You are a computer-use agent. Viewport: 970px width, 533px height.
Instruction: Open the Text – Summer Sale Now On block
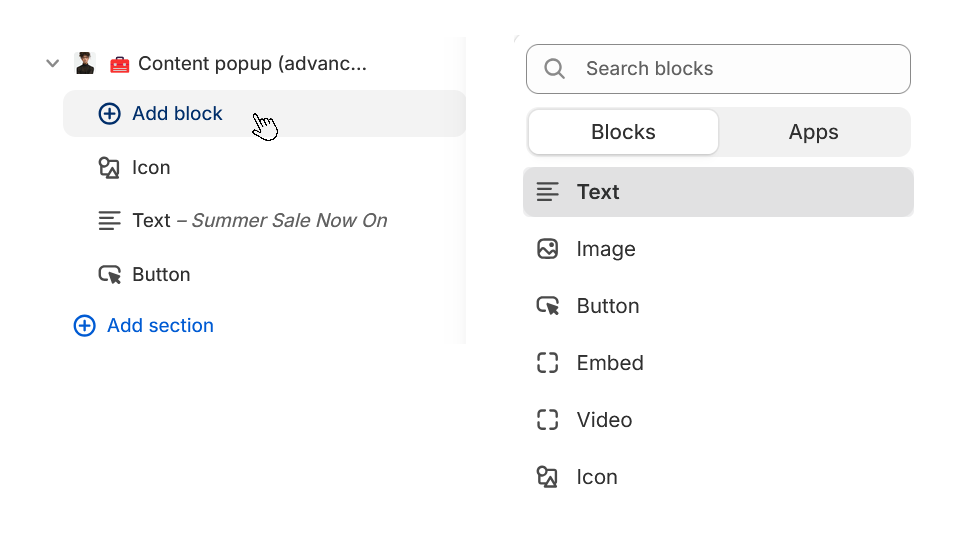tap(260, 221)
